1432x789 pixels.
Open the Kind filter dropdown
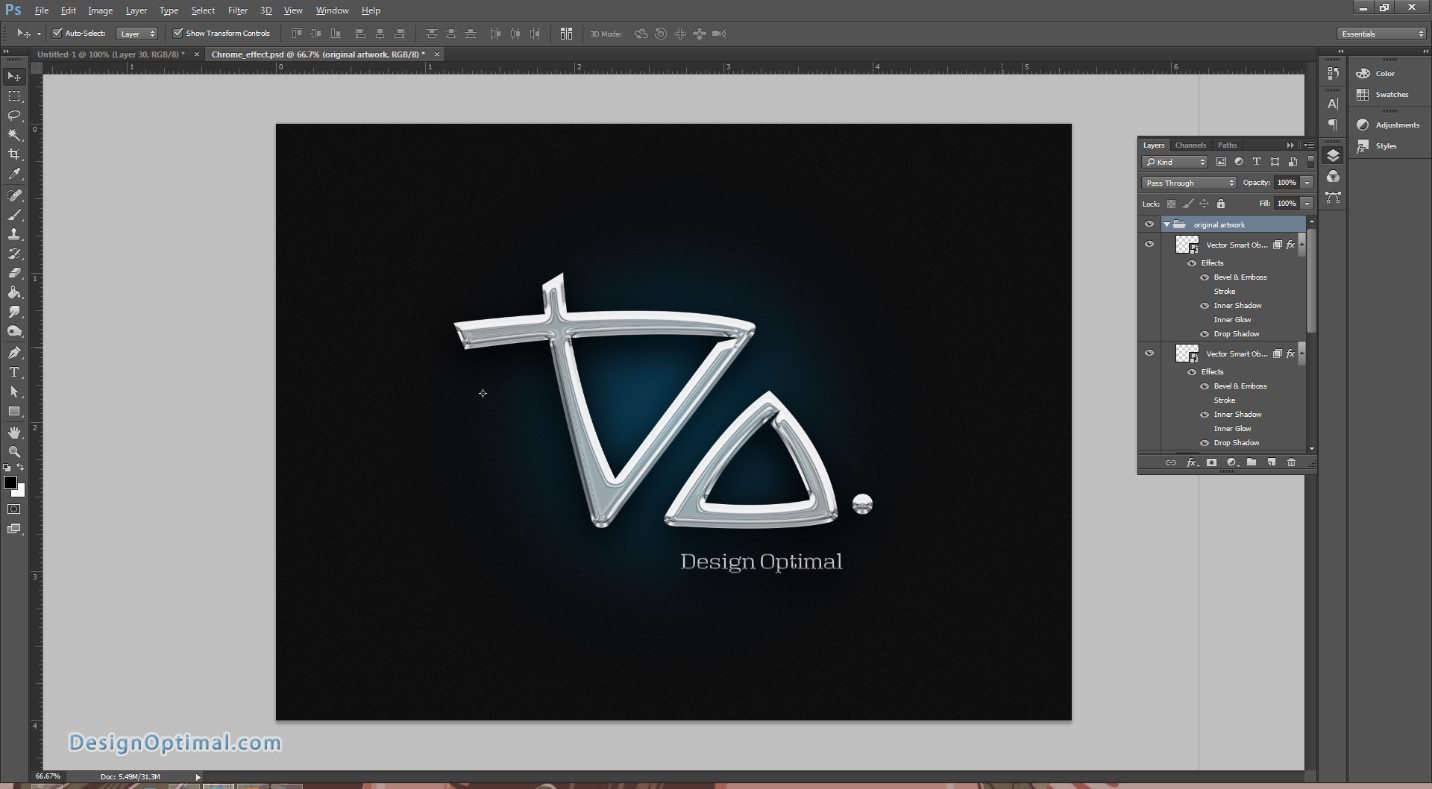(1175, 162)
